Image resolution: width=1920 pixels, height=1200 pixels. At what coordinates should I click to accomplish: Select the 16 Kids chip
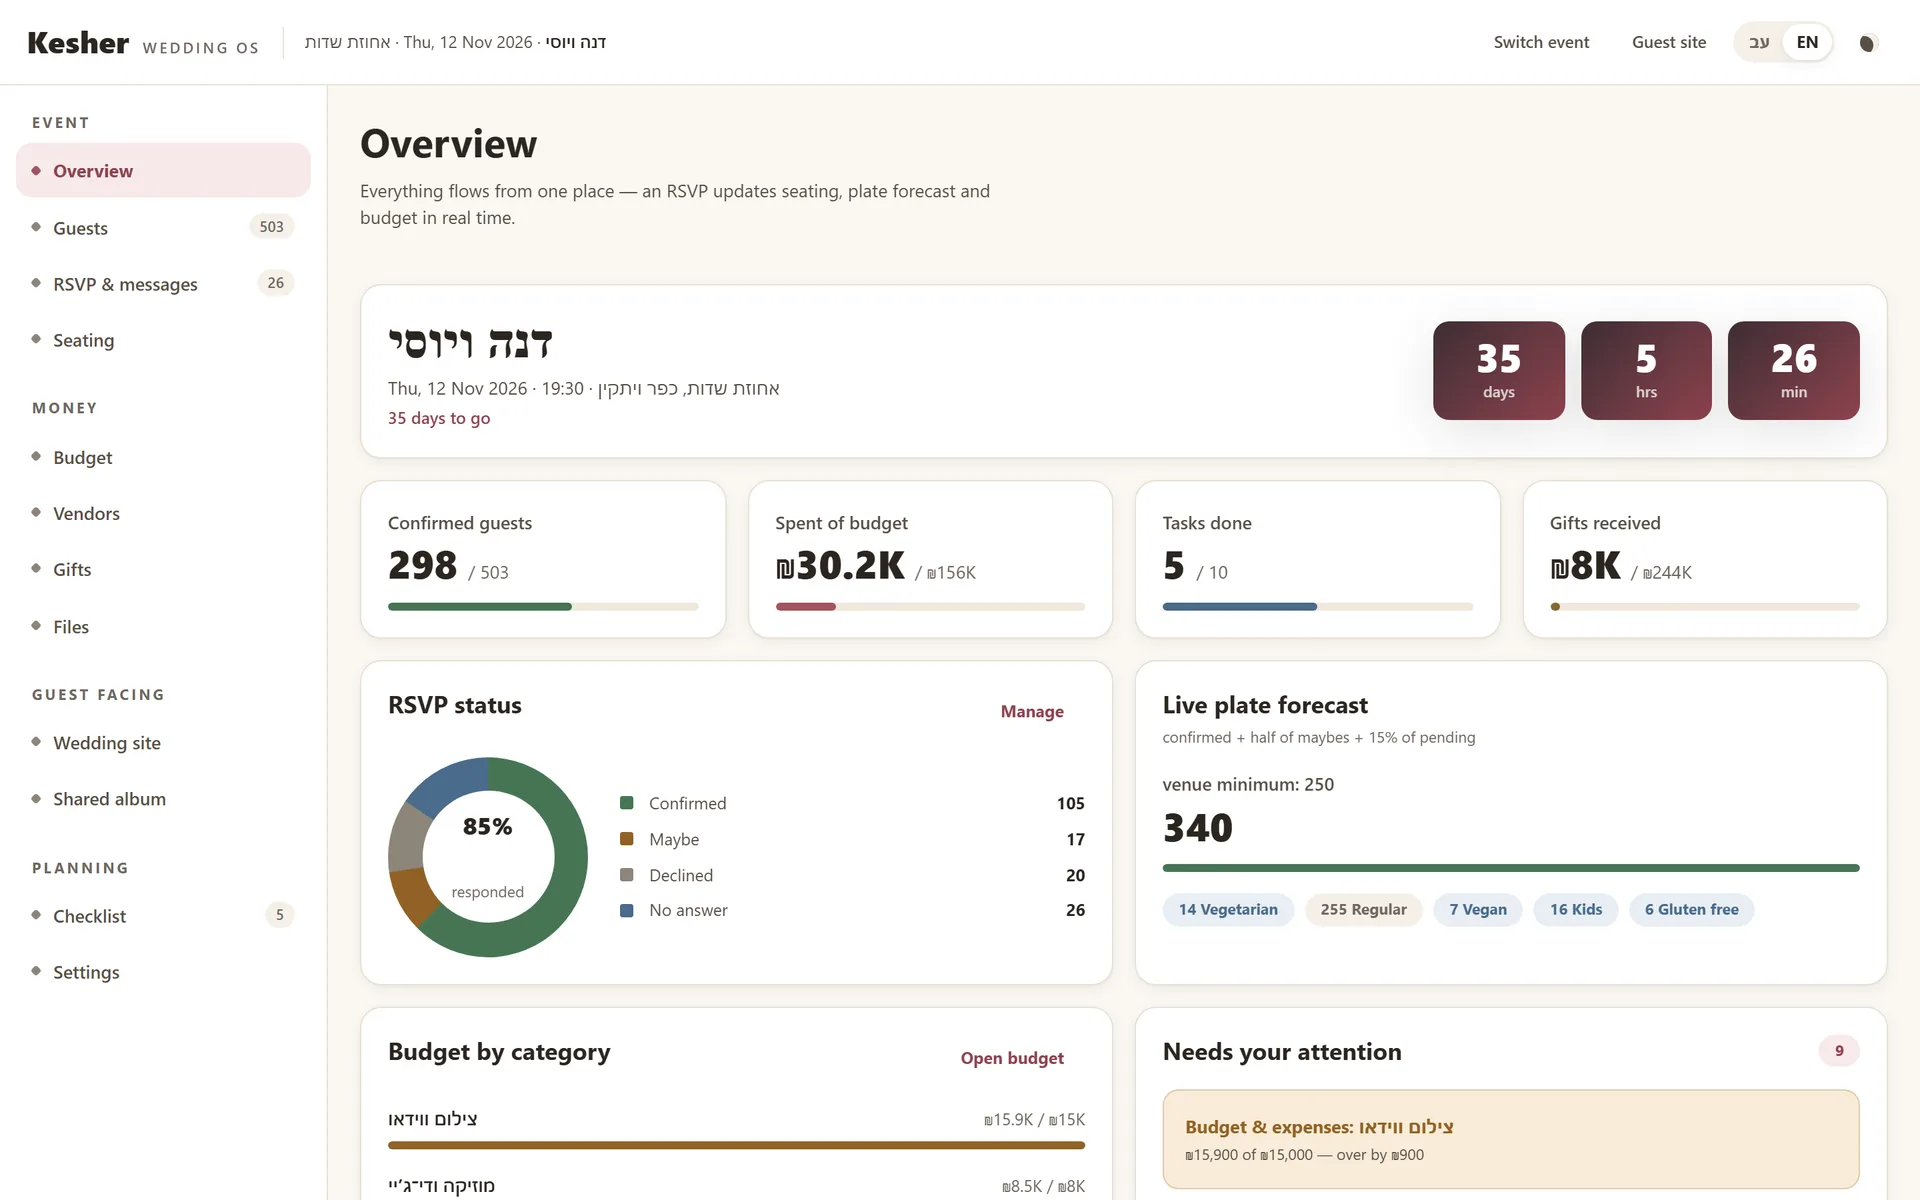pos(1576,910)
